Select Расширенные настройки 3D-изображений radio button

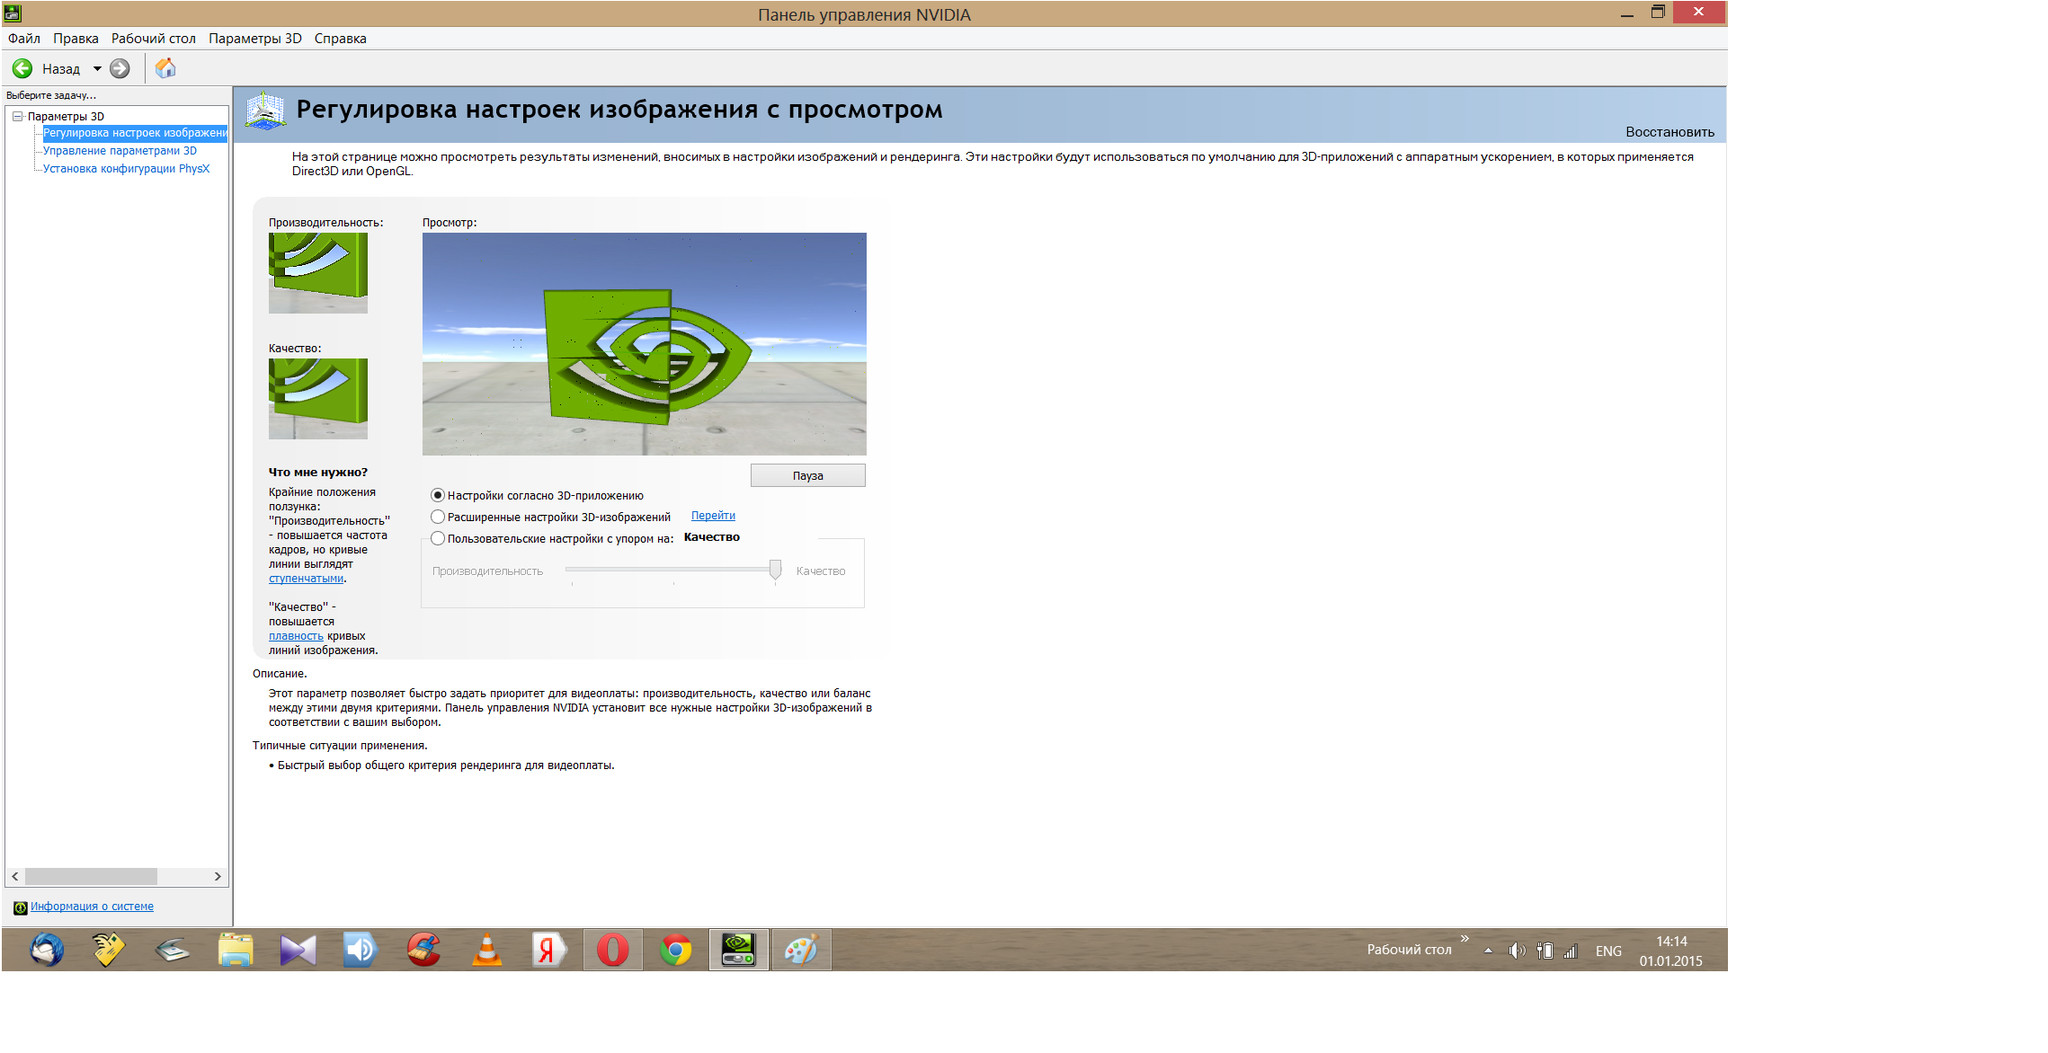[438, 517]
